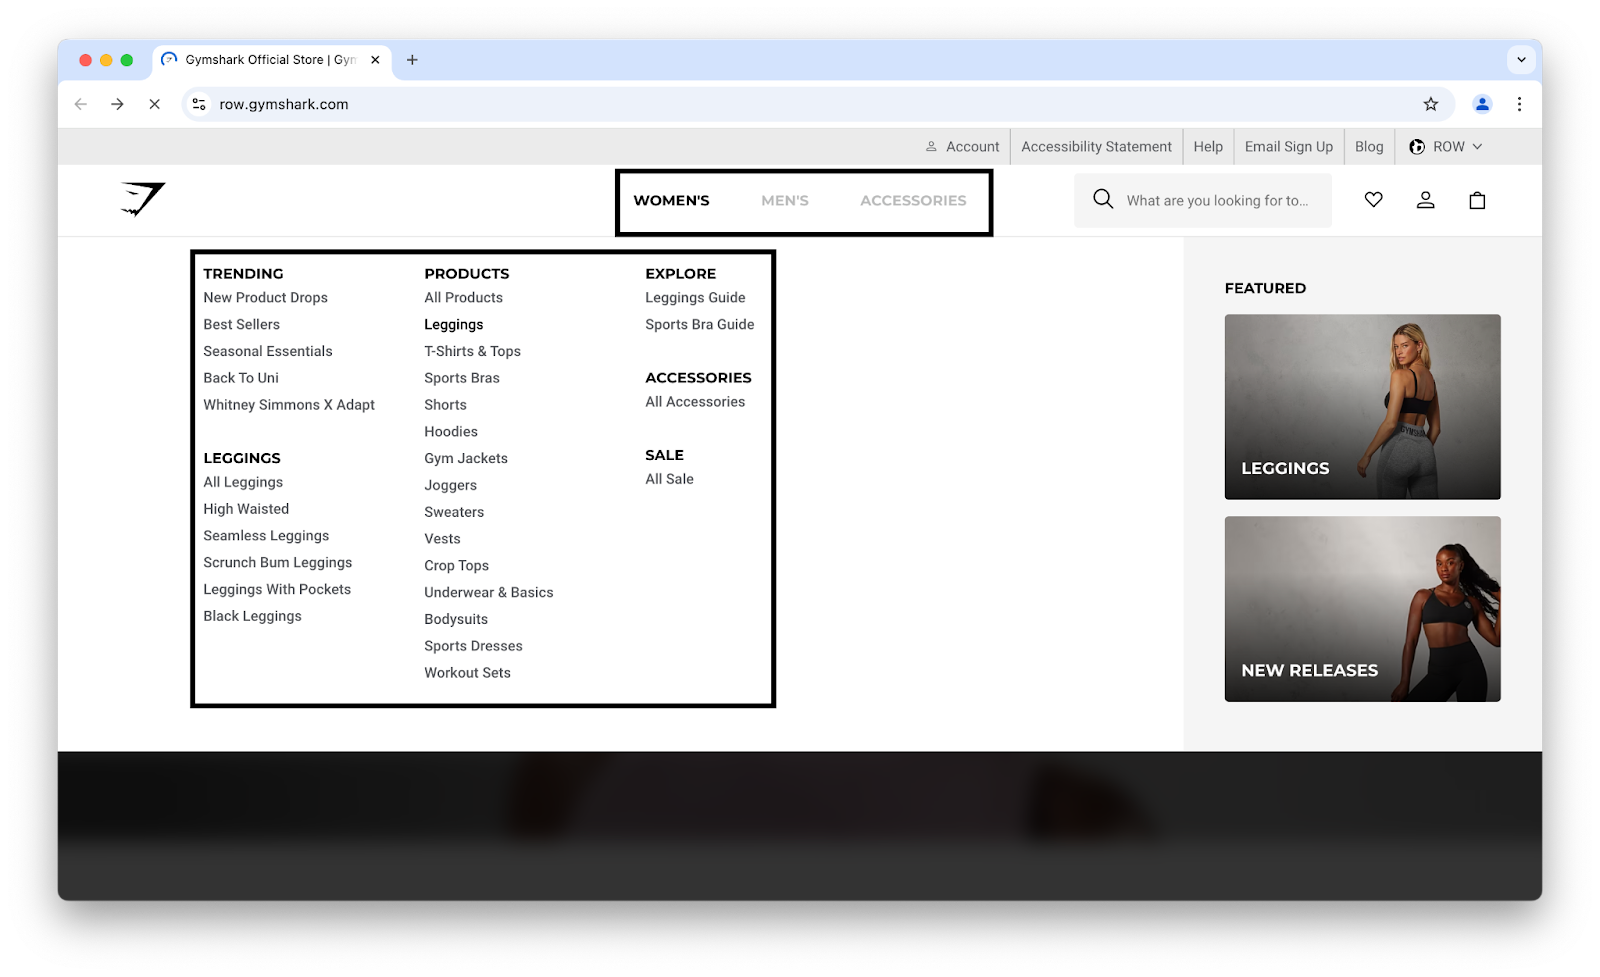
Task: Open the shopping bag icon
Action: coord(1477,200)
